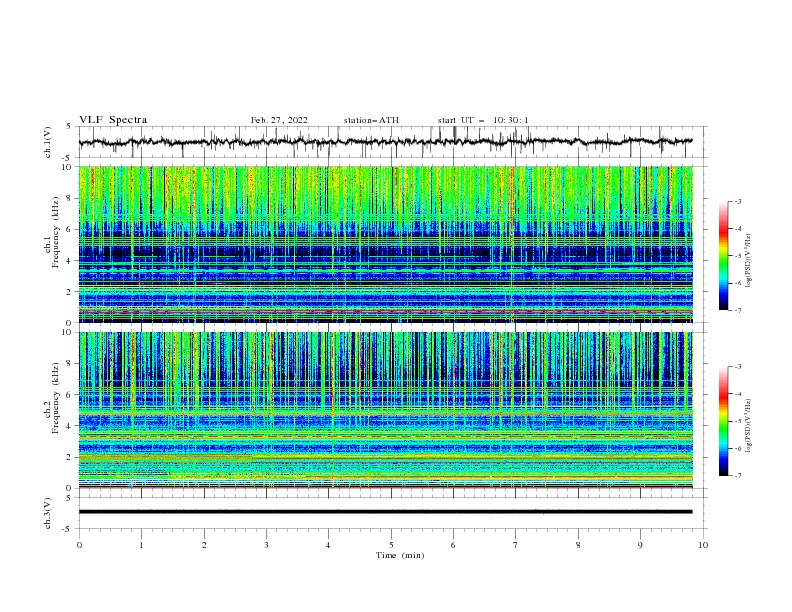Click the "6" kHz tick of ch.2 spectrogram
The image size is (792, 612).
[x=70, y=395]
